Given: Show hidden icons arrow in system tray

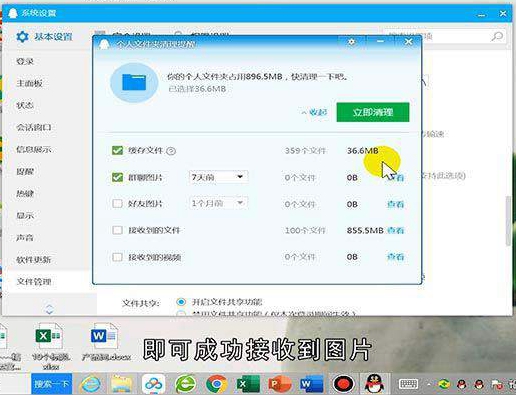Looking at the screenshot, I should click(x=429, y=384).
